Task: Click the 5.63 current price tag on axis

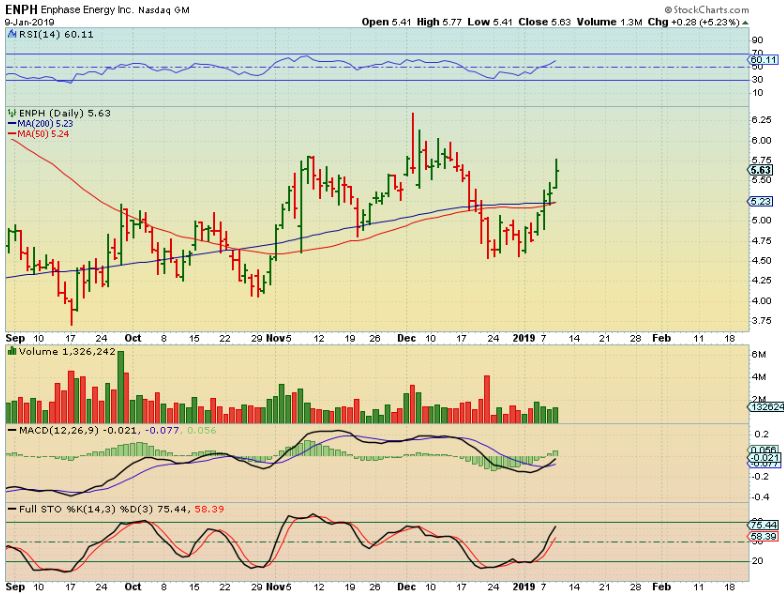Action: pyautogui.click(x=760, y=170)
